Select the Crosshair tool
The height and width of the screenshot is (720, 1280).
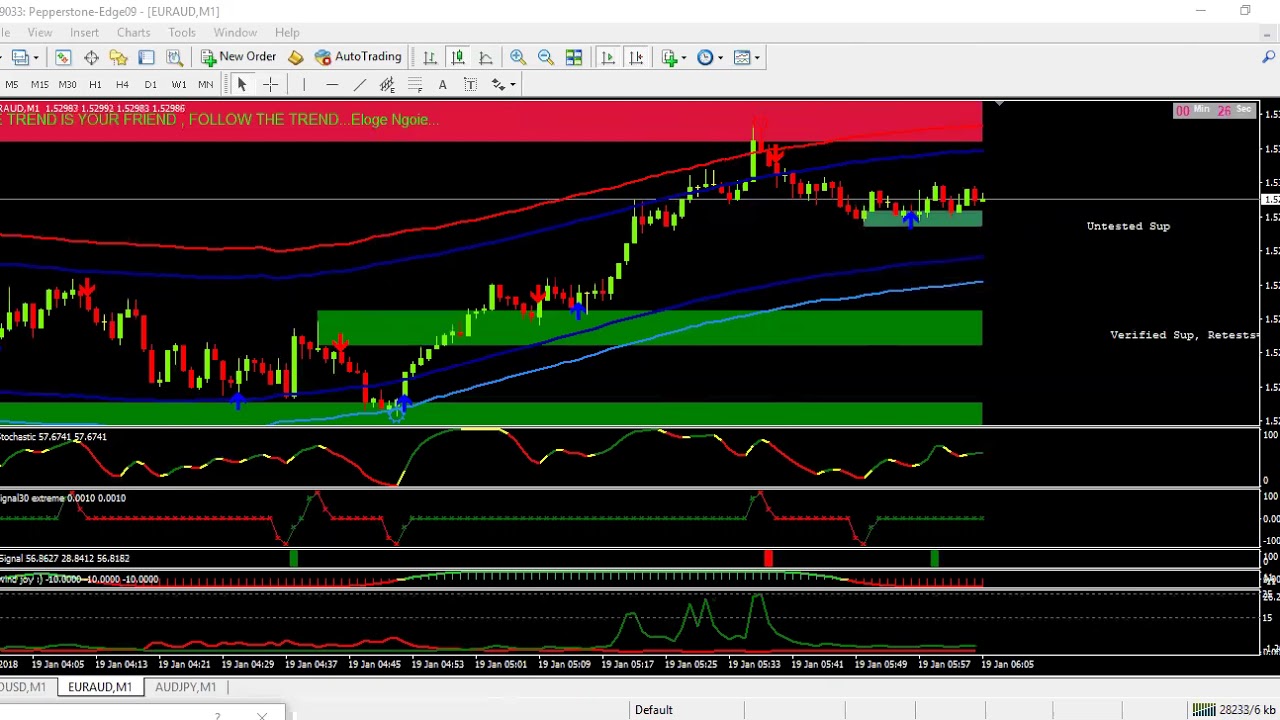[270, 85]
